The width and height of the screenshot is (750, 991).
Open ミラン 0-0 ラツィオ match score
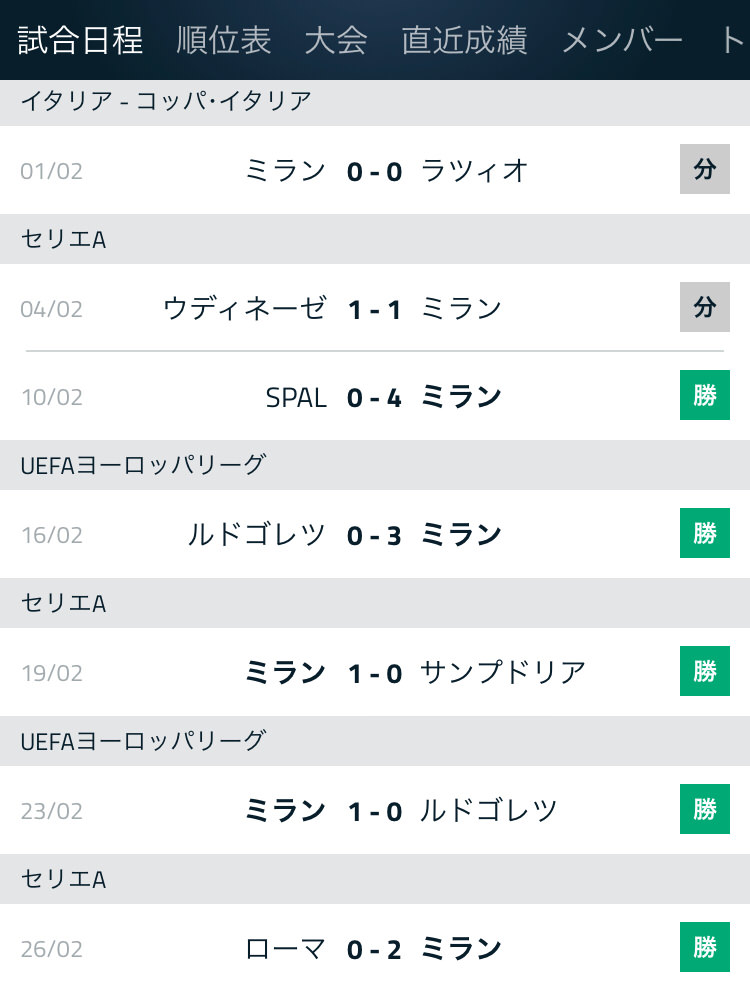pos(375,171)
